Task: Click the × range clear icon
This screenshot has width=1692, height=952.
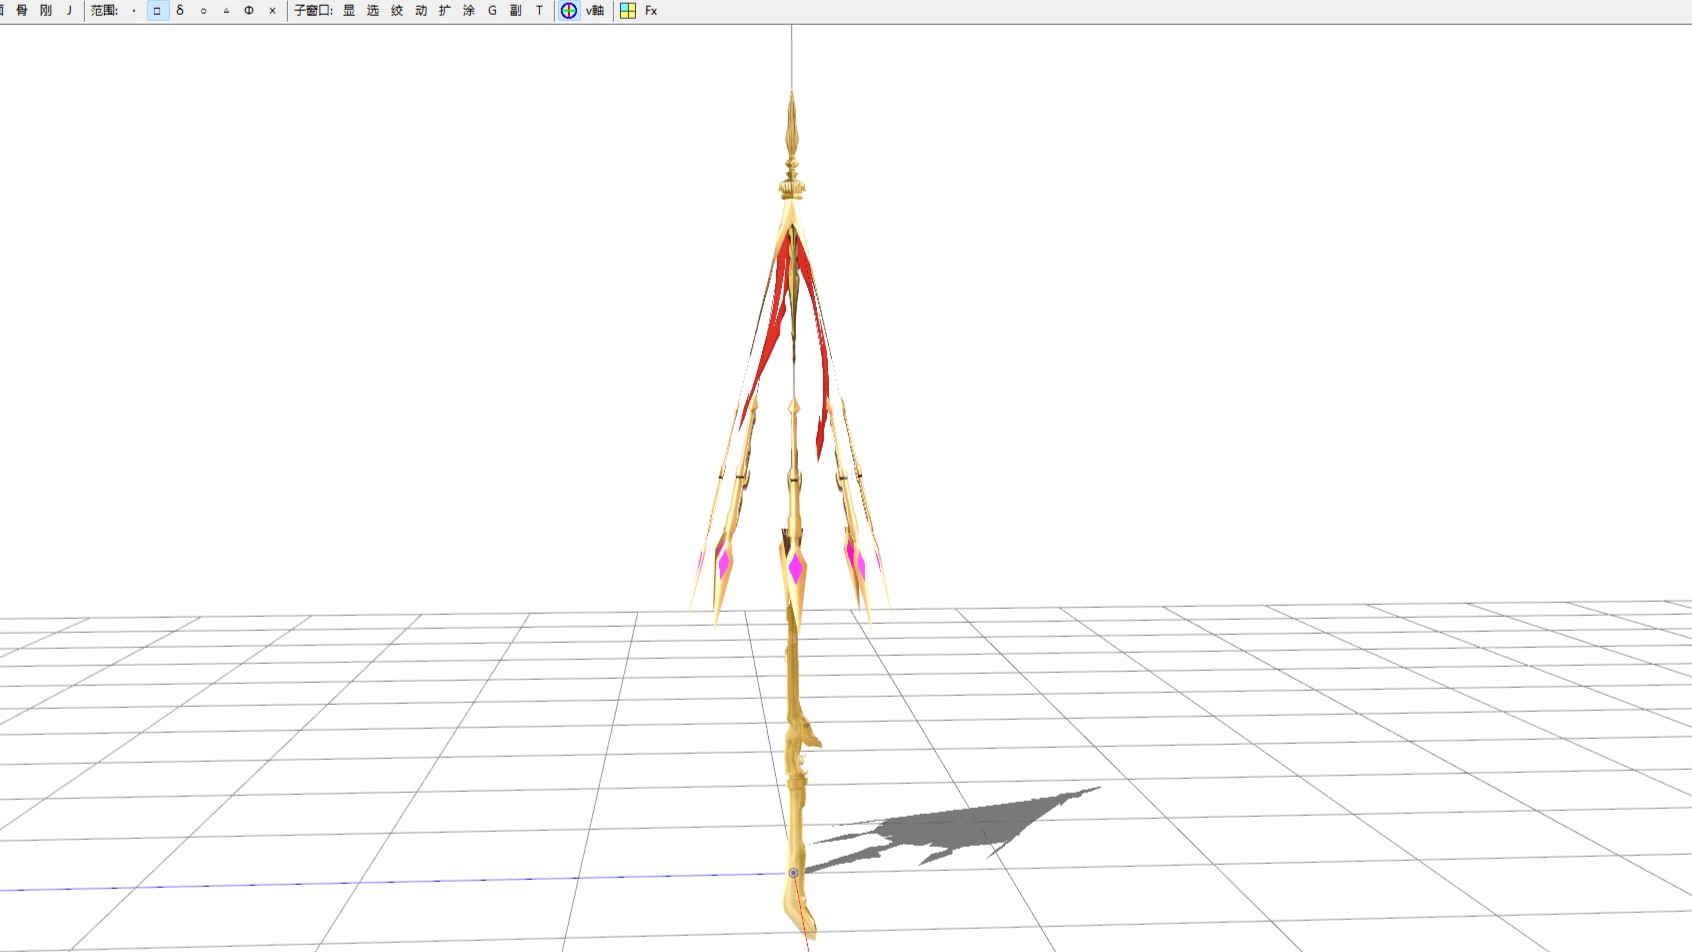Action: pos(272,10)
